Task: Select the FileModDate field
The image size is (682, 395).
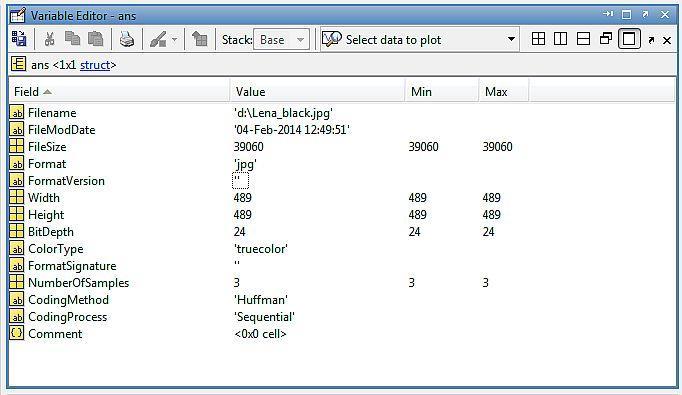Action: tap(61, 130)
